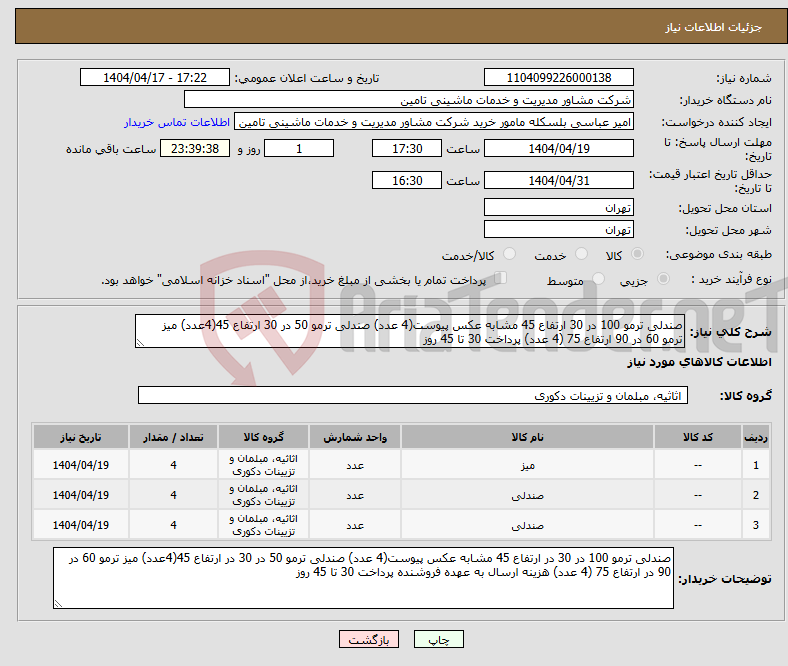Click the جزئیات اطلاعات نیاز page header
Image resolution: width=788 pixels, height=666 pixels.
tap(714, 27)
